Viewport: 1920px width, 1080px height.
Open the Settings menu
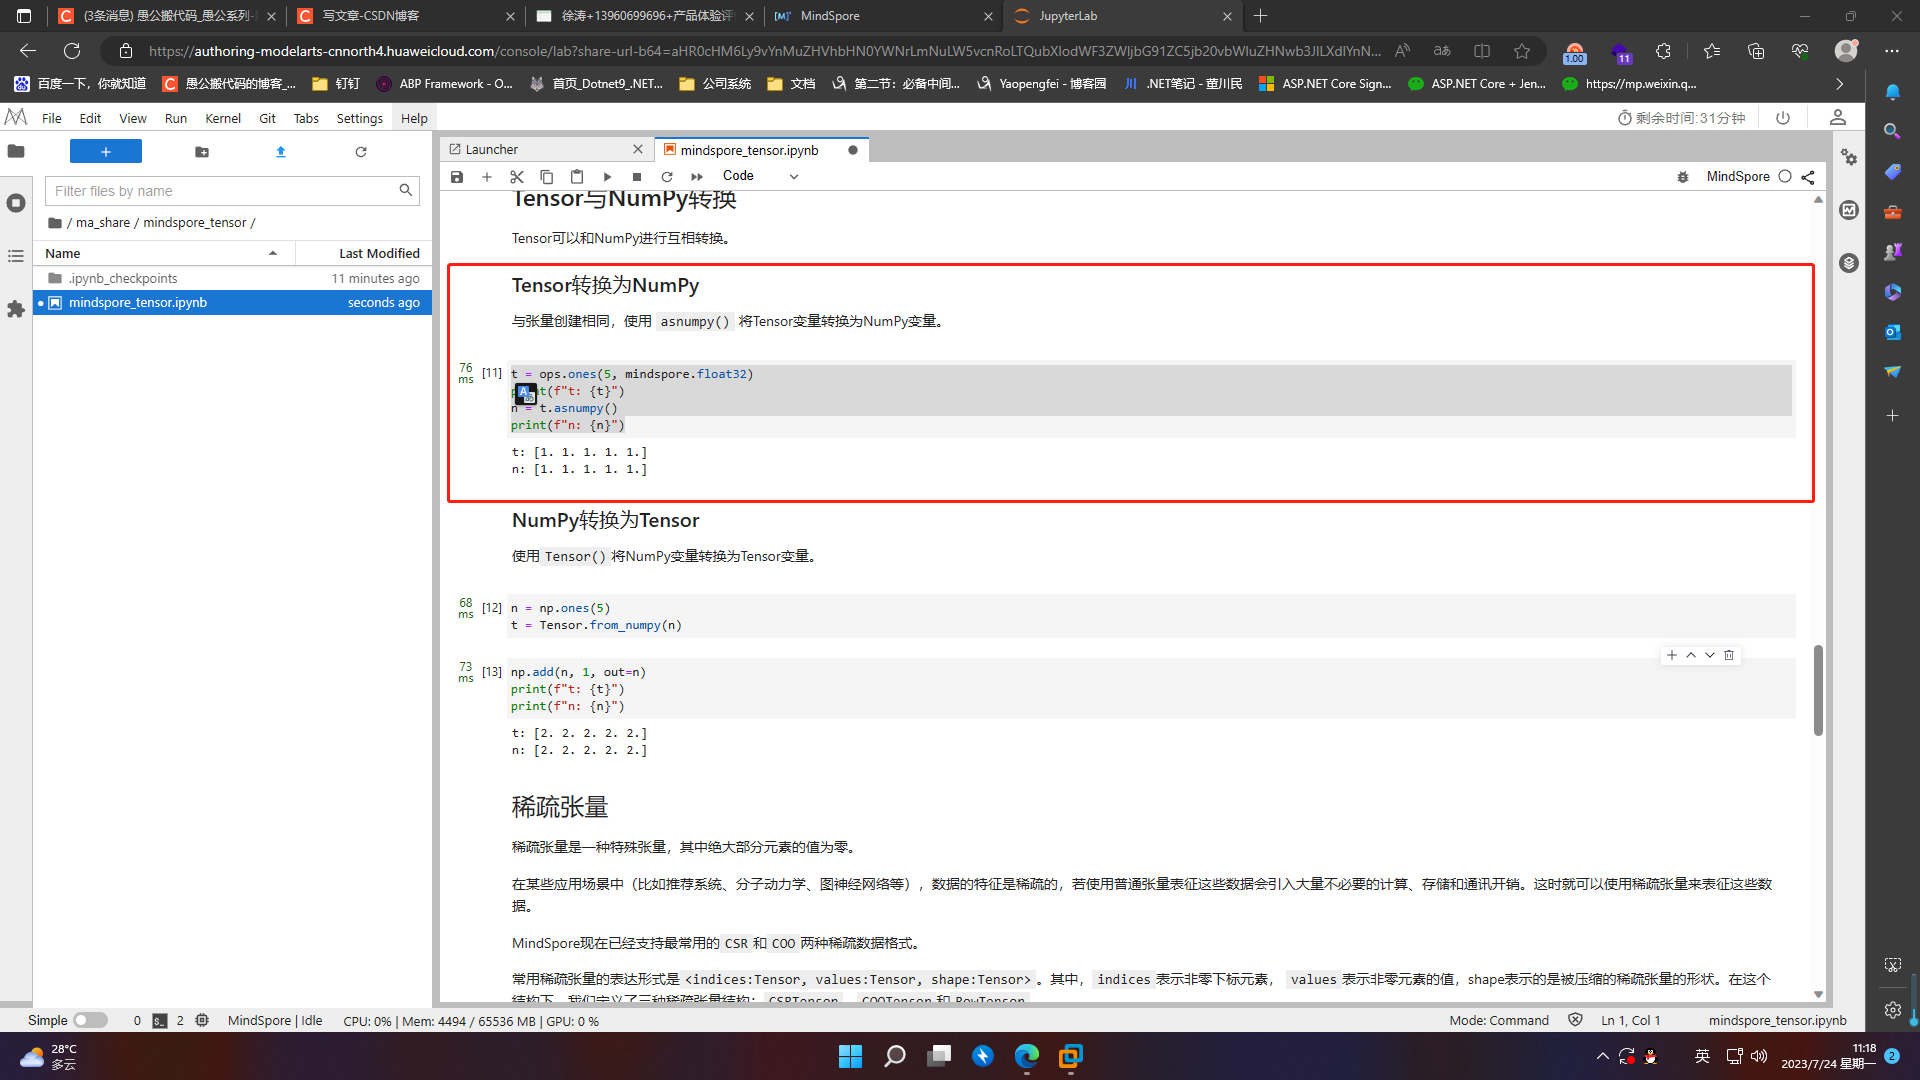pyautogui.click(x=360, y=118)
